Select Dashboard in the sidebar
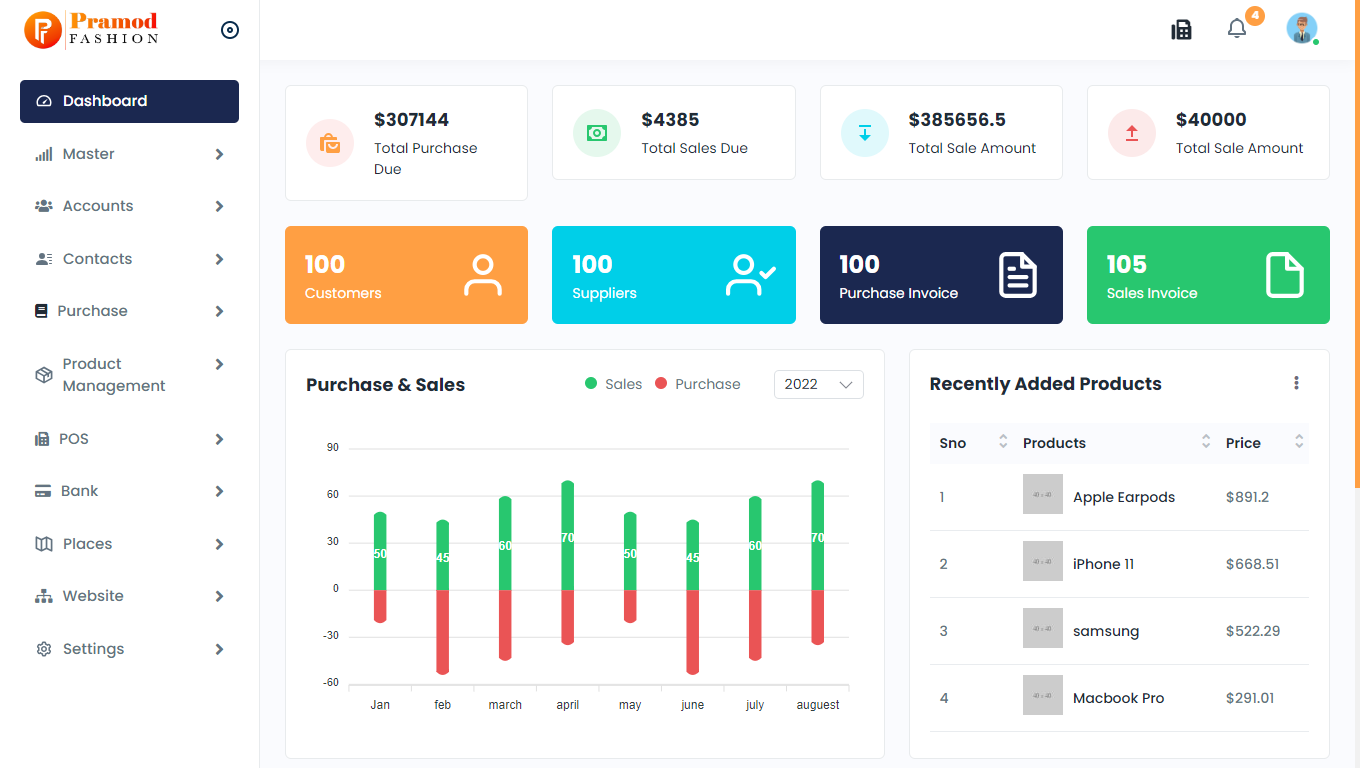The height and width of the screenshot is (768, 1360). (x=129, y=101)
